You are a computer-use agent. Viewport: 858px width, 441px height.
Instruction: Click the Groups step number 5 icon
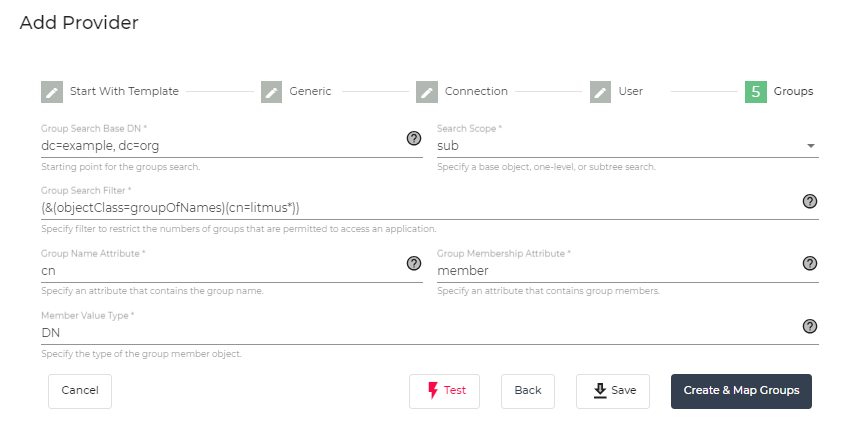coord(756,92)
